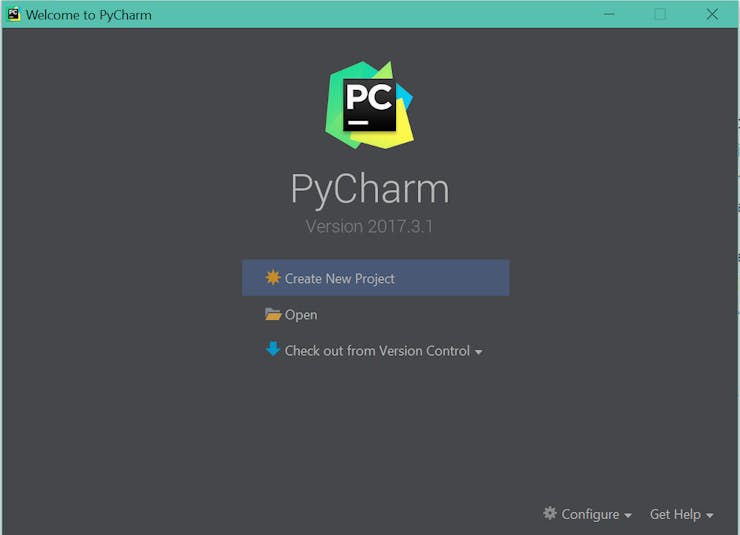Viewport: 740px width, 535px height.
Task: Click the folder icon next to Open
Action: (273, 314)
